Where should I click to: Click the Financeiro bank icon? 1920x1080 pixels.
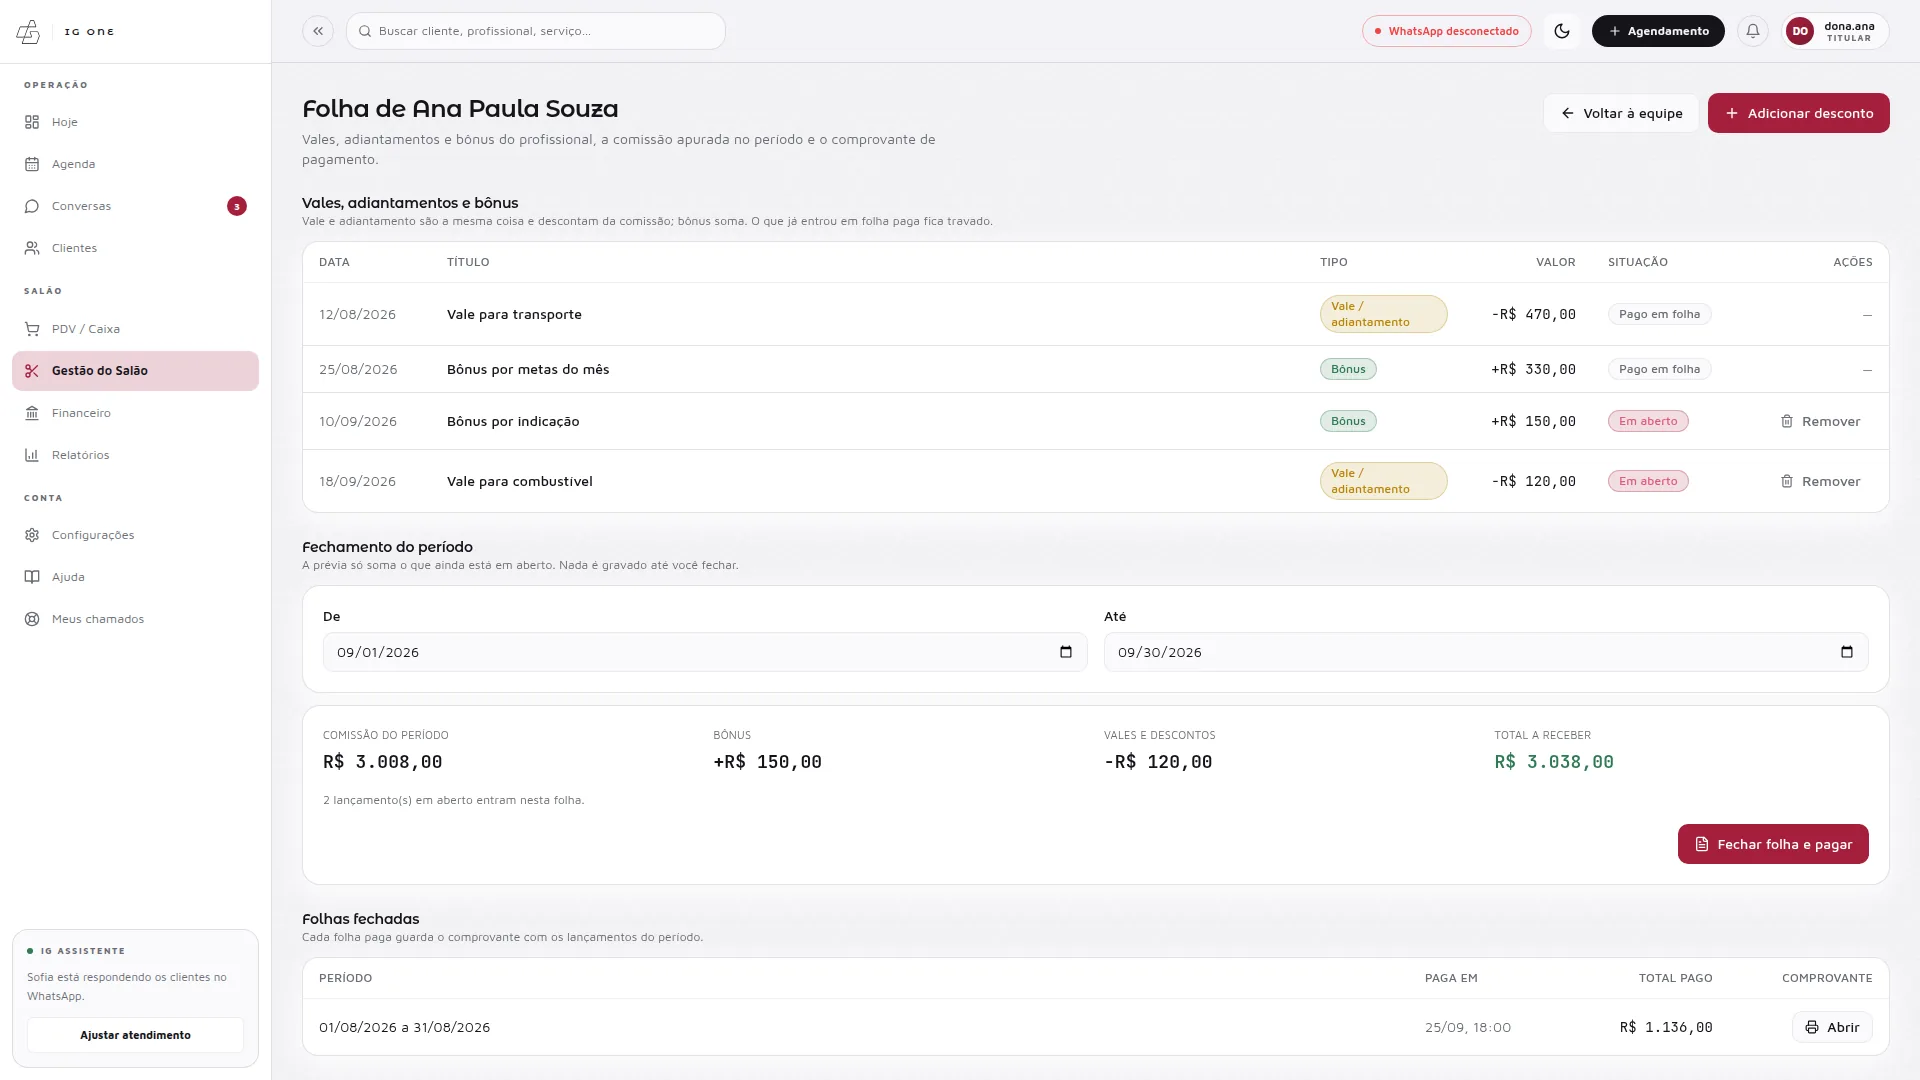32,413
